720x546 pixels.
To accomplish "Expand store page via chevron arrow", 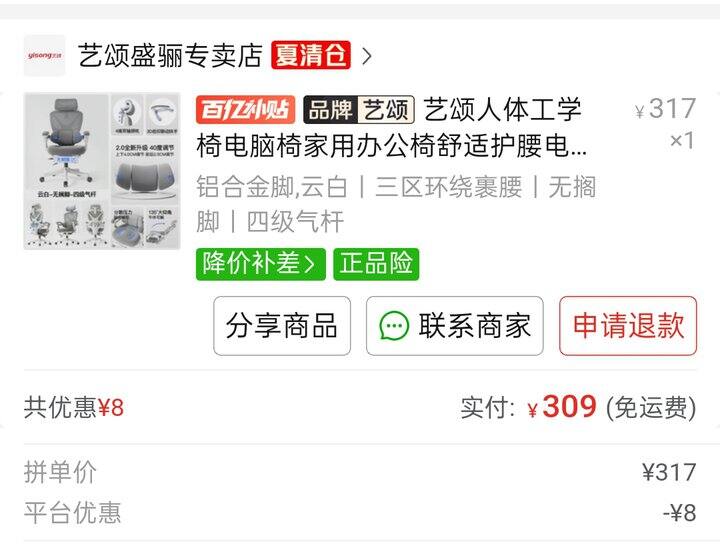I will [x=366, y=56].
